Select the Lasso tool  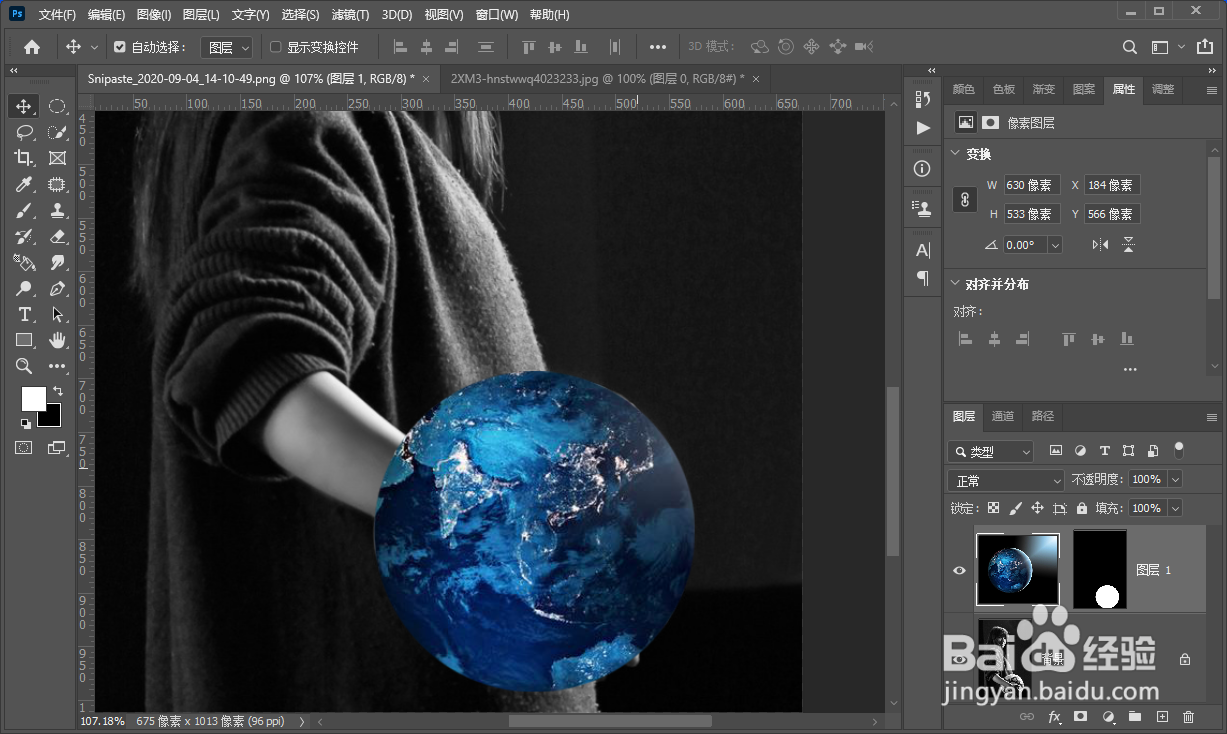coord(24,132)
